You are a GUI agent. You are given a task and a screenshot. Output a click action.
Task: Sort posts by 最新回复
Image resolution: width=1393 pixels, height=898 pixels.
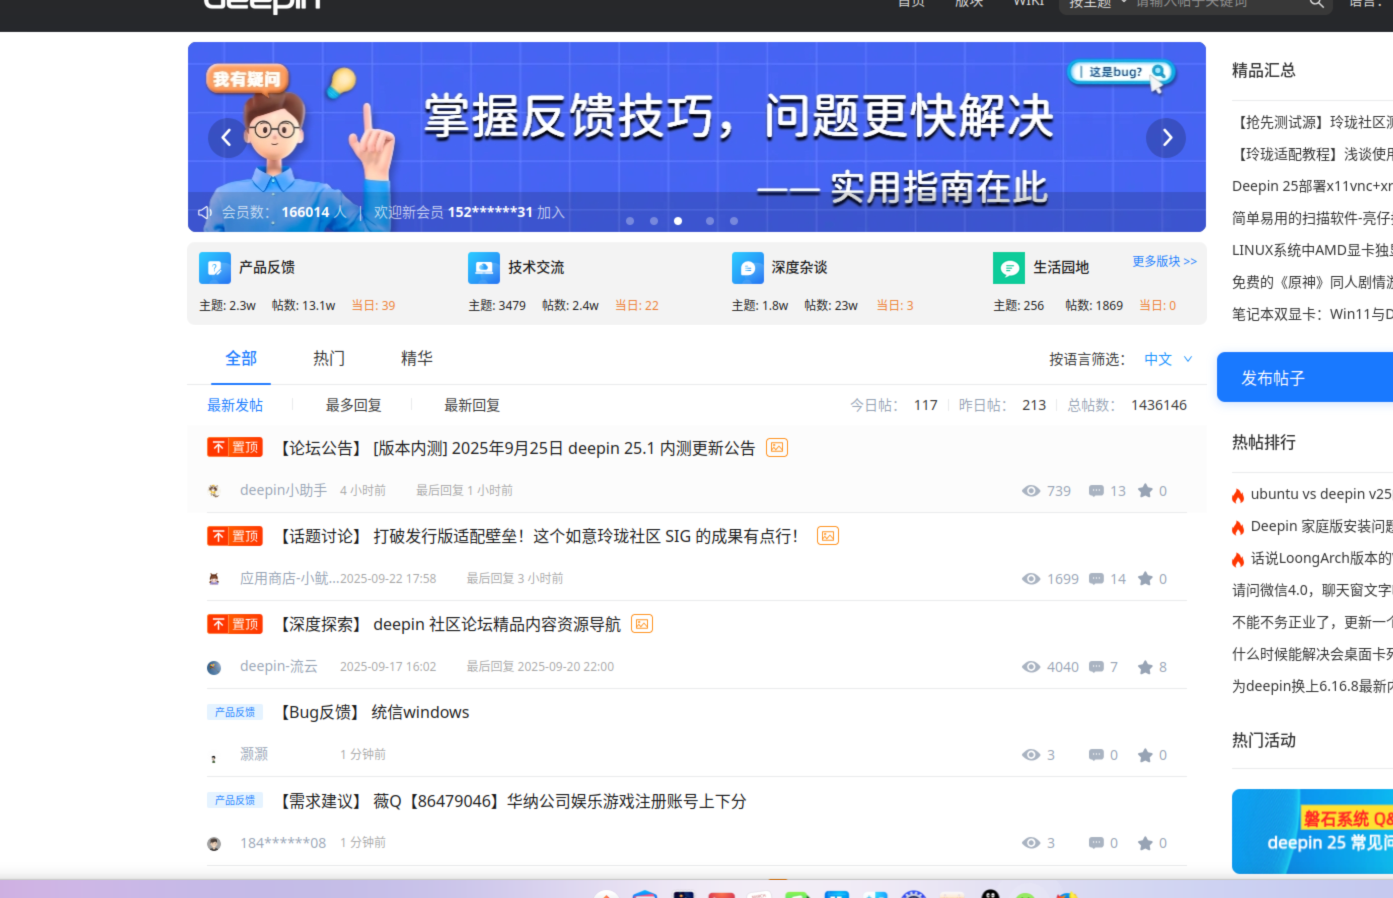(x=472, y=405)
